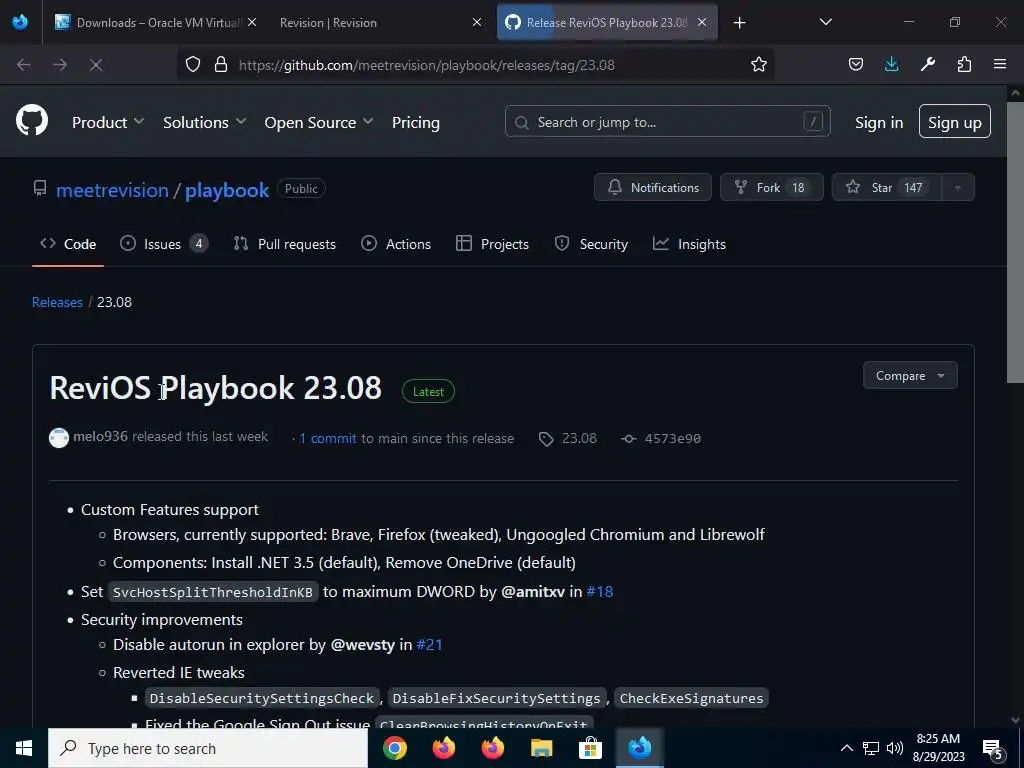Open pull request #21 link
Screen dimensions: 1024x768
point(429,645)
